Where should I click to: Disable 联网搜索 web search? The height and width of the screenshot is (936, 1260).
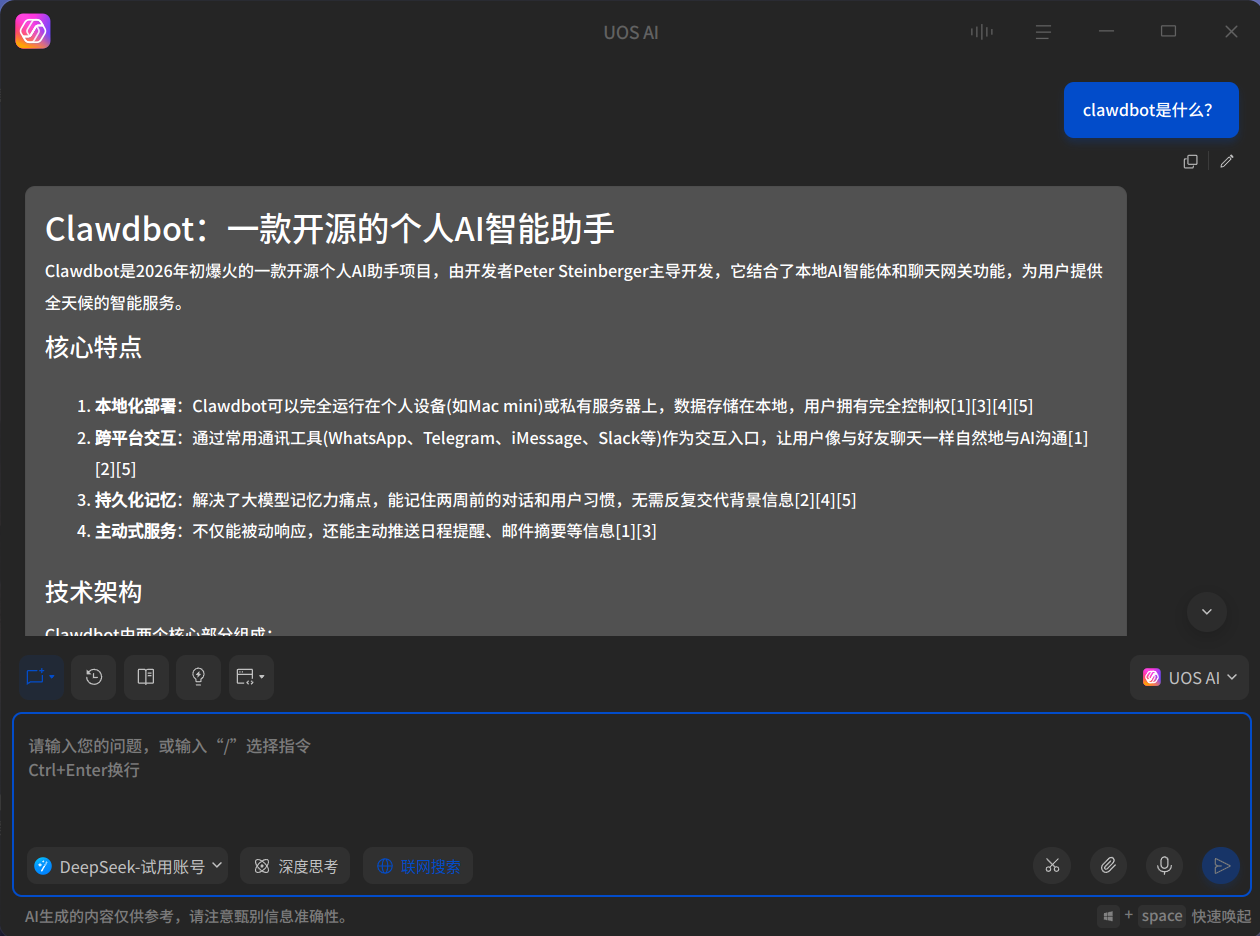point(418,866)
